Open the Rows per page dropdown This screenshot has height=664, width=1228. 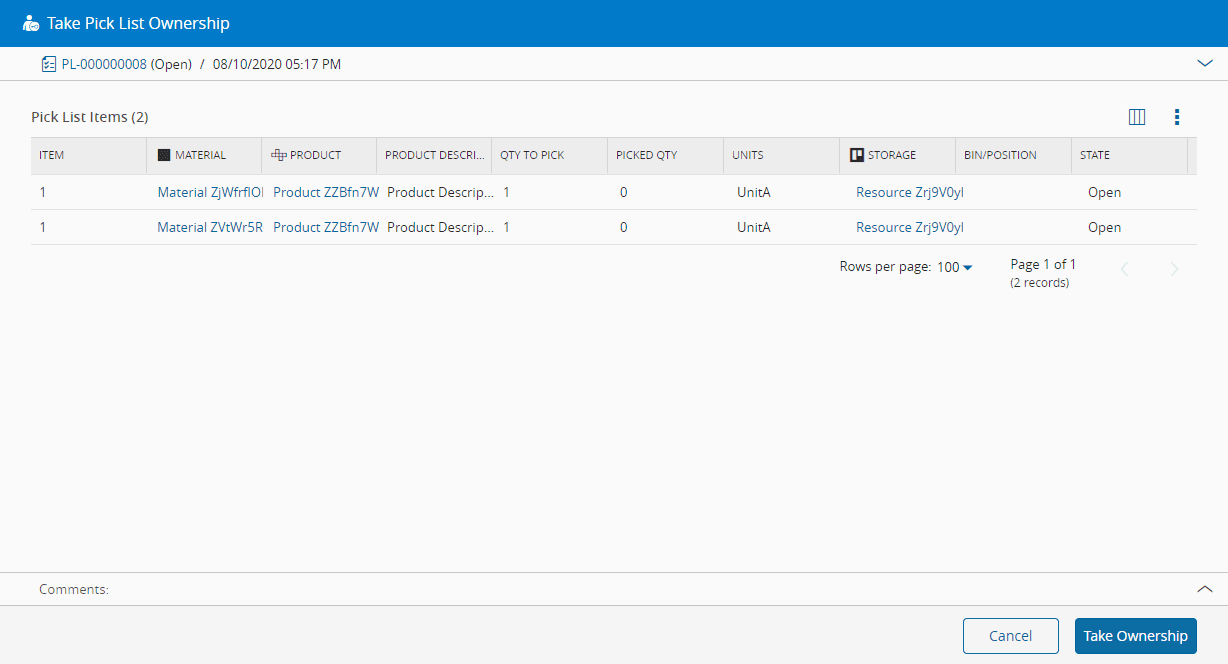pos(955,267)
